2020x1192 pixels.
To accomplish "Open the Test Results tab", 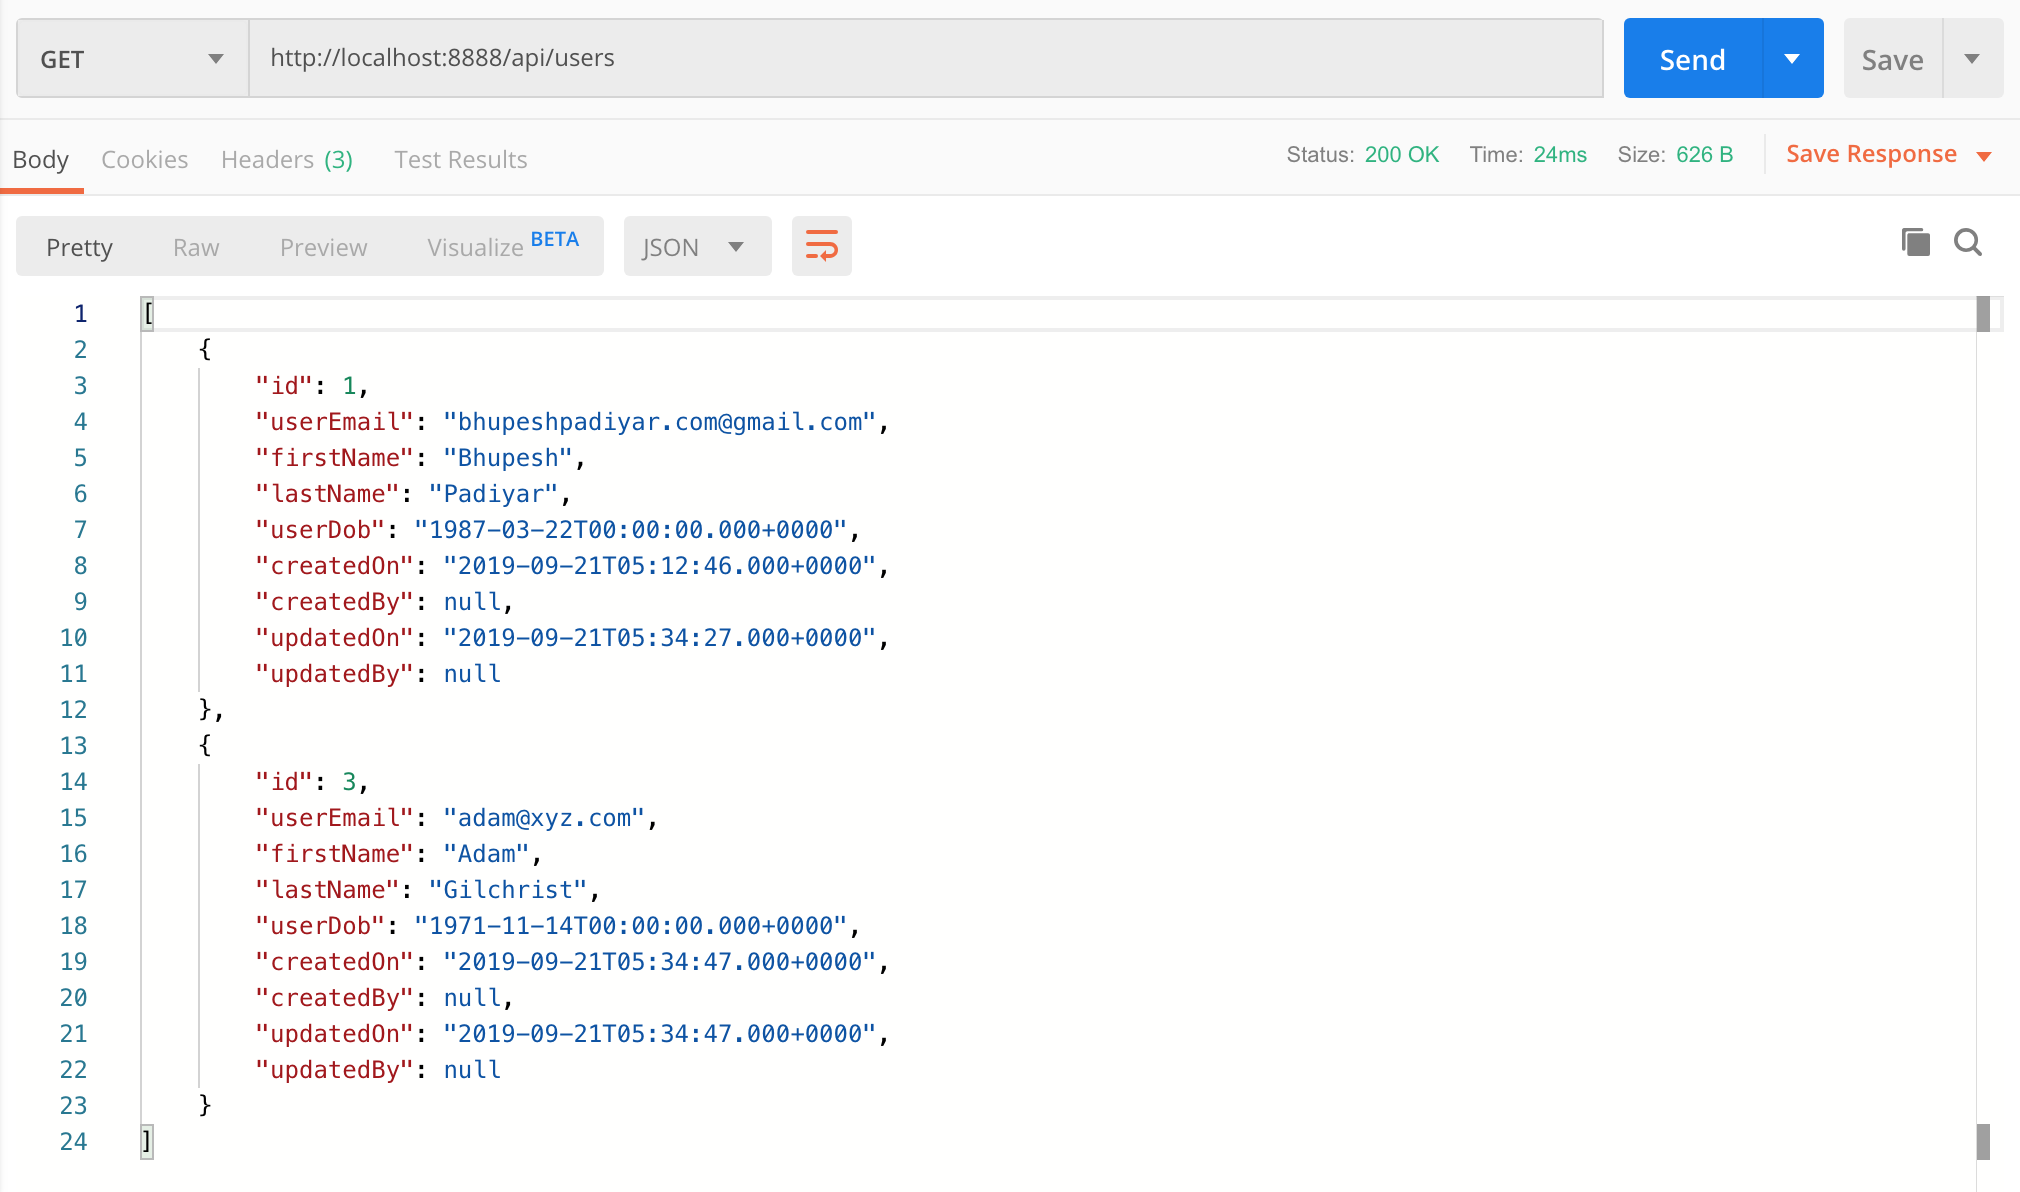I will 460,159.
